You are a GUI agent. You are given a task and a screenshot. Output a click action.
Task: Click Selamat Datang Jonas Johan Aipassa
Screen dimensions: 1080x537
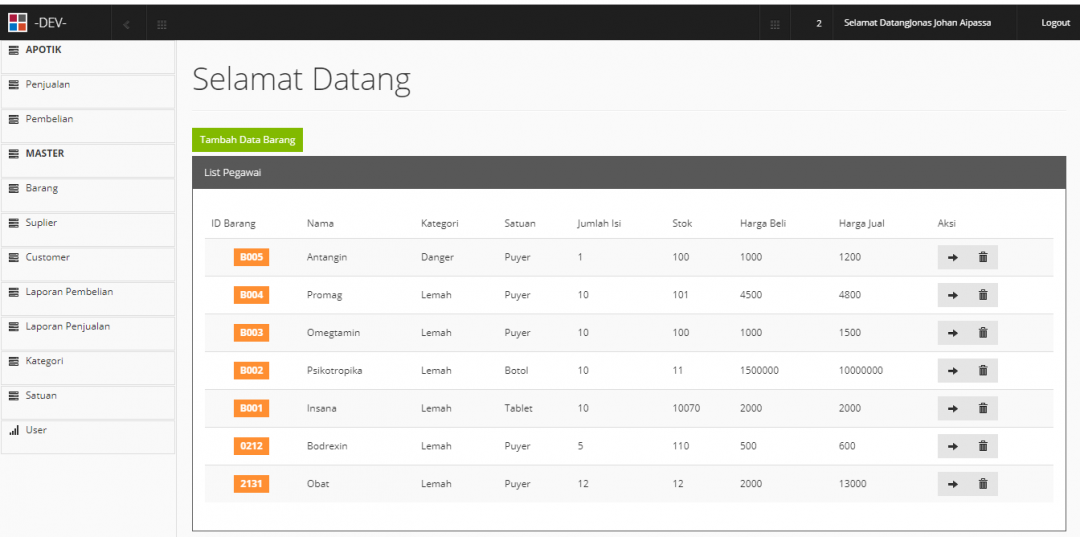pyautogui.click(x=917, y=23)
